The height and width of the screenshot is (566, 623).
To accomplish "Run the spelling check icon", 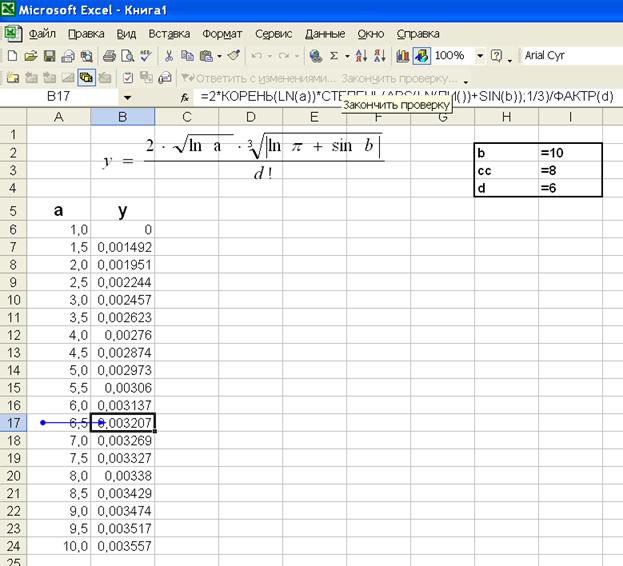I will coord(145,56).
